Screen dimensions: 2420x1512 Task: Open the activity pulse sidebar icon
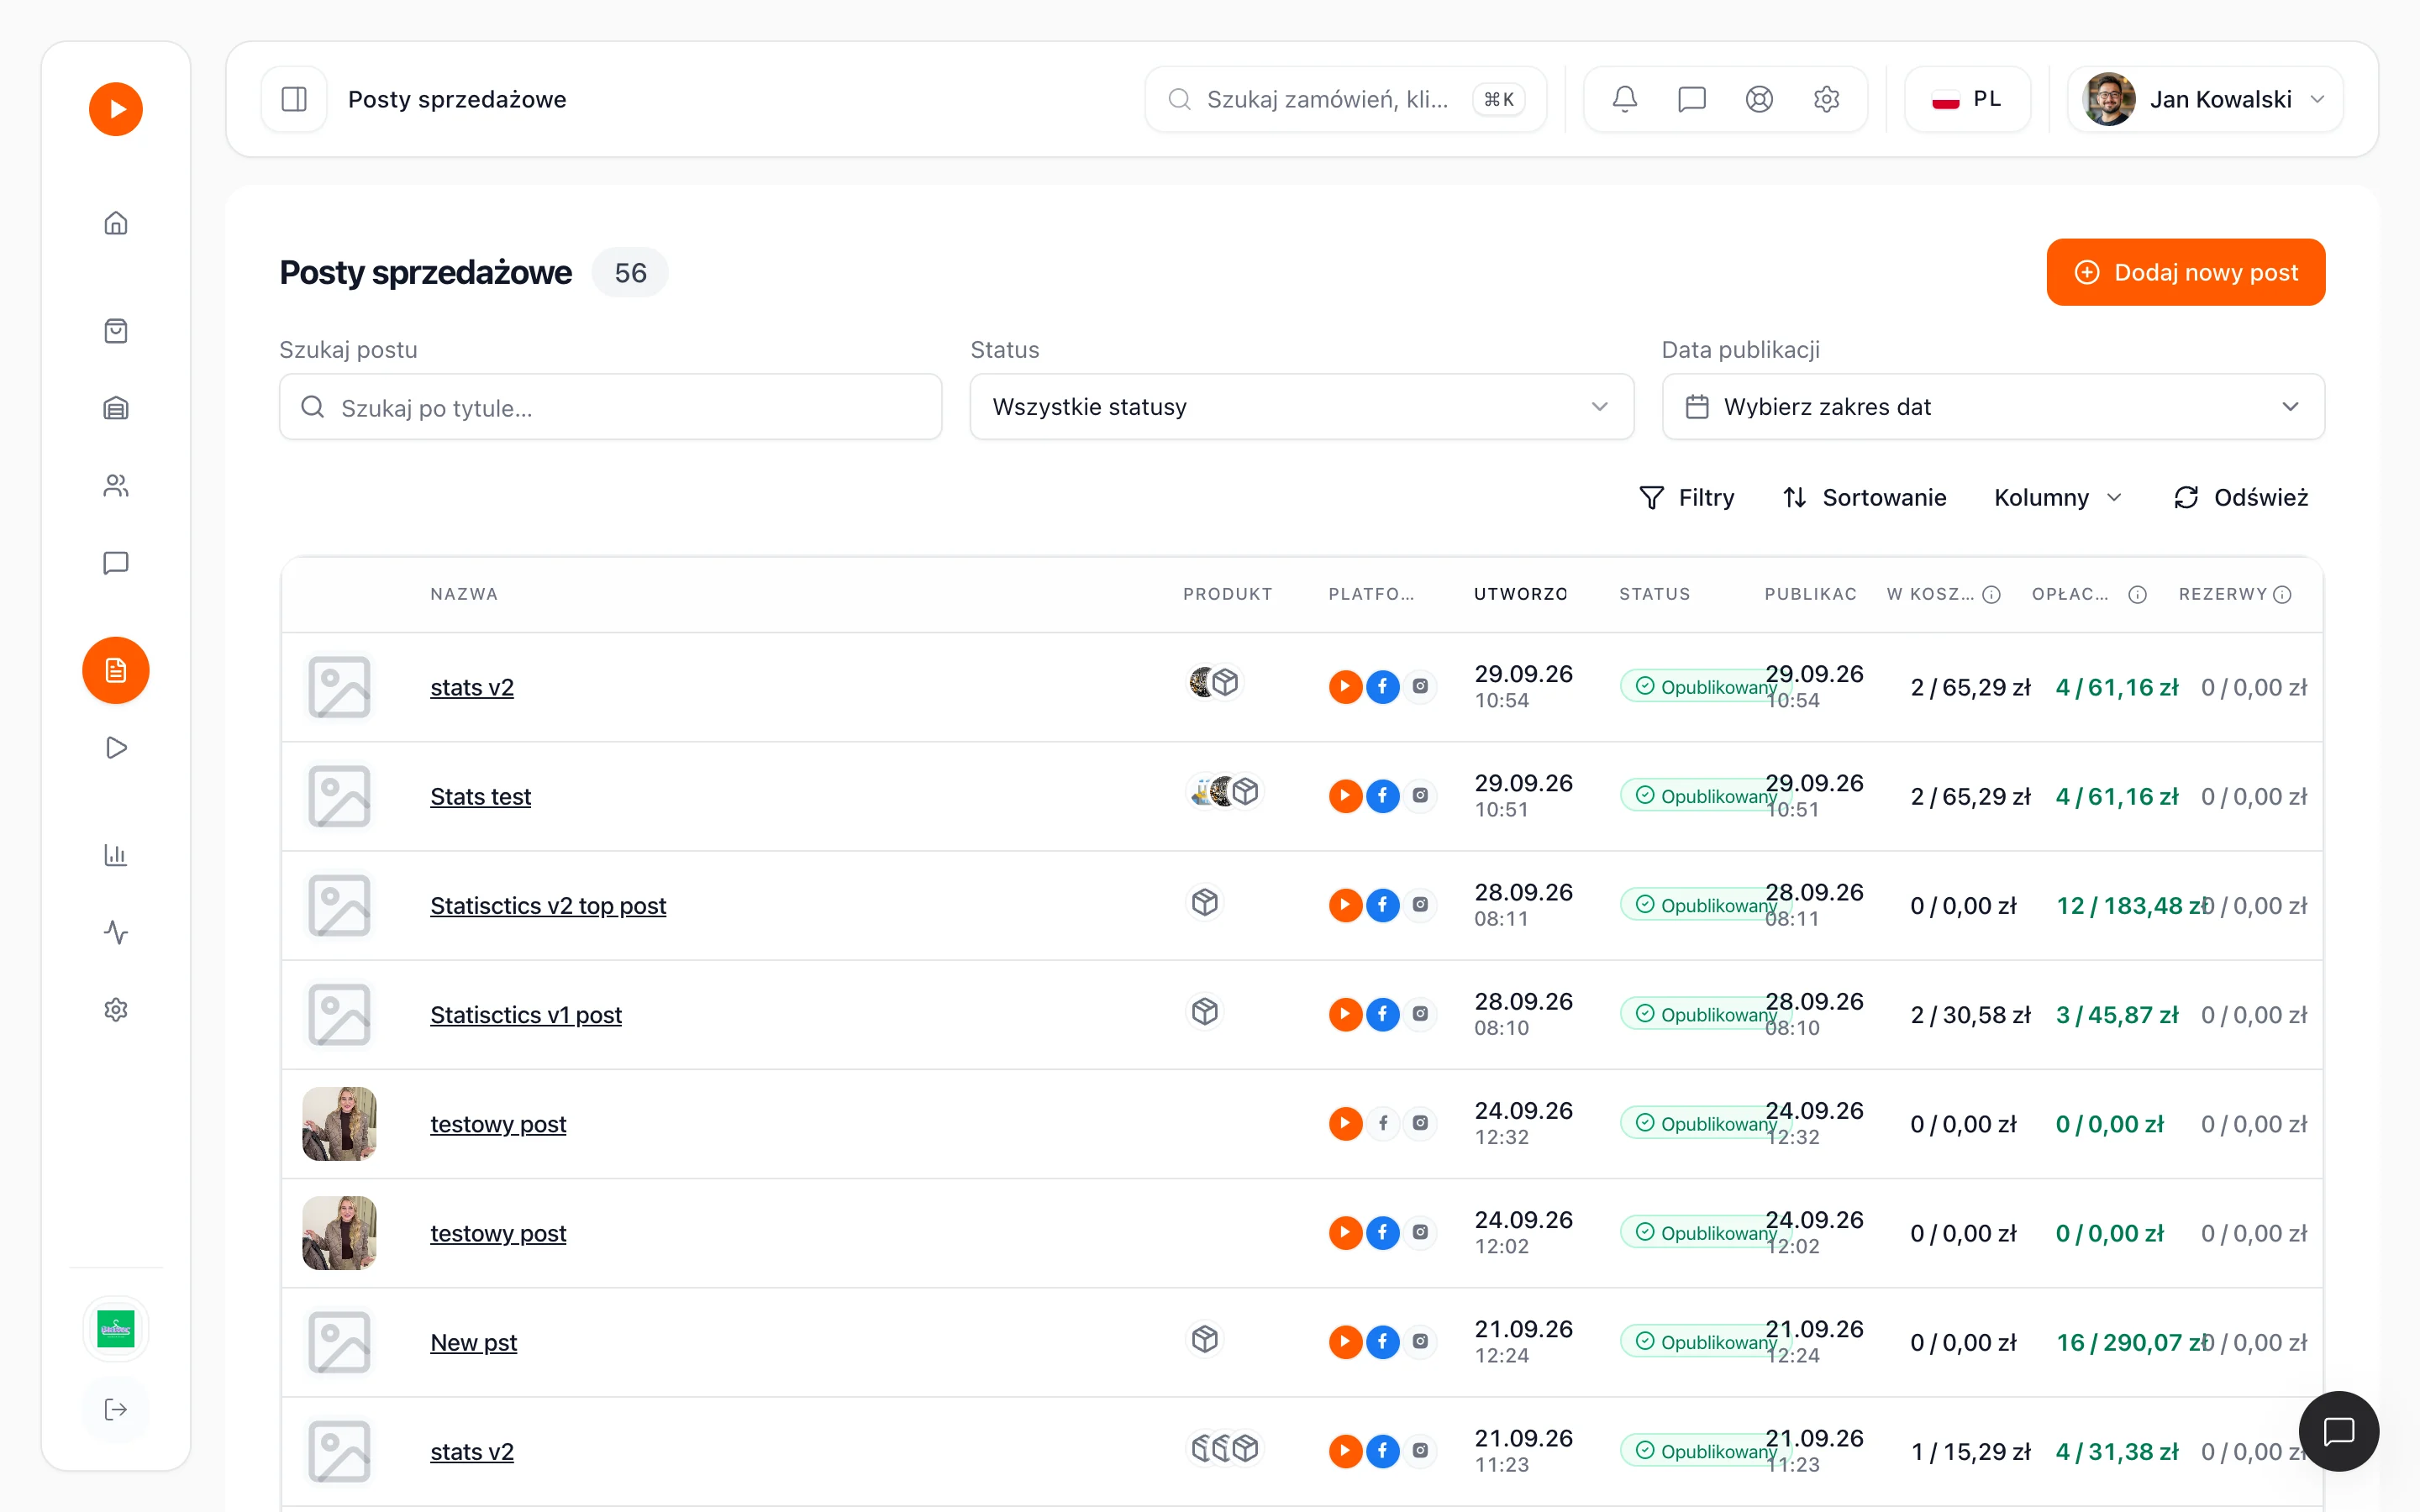116,932
